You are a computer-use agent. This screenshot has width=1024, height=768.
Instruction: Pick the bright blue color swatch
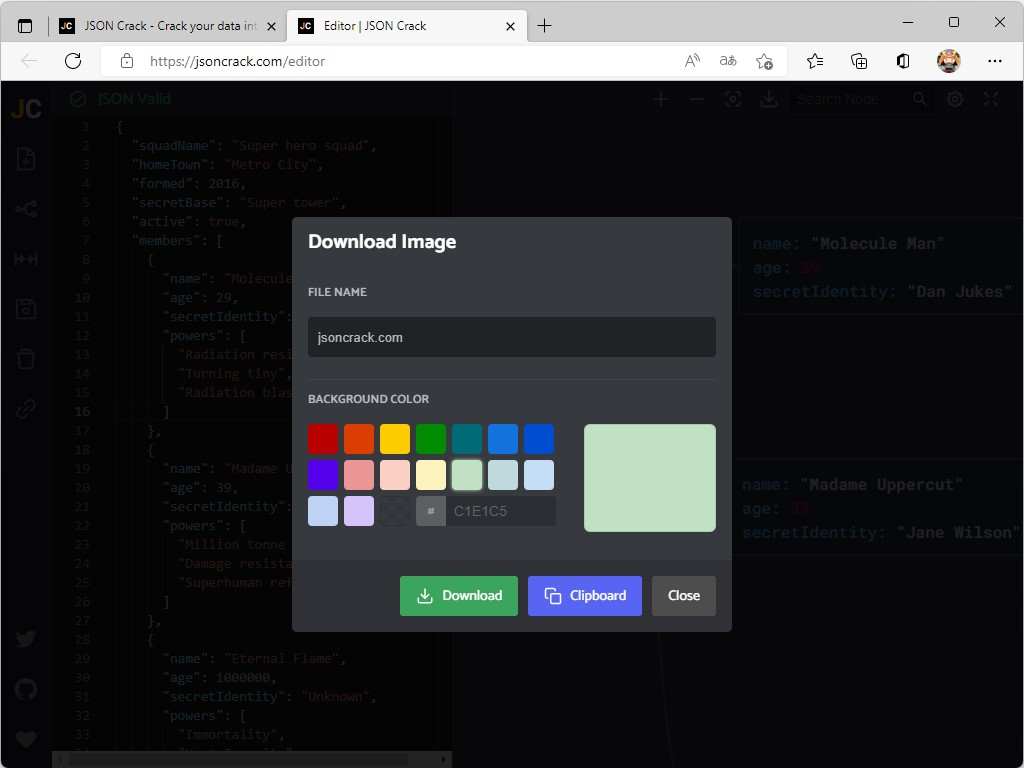click(x=503, y=439)
